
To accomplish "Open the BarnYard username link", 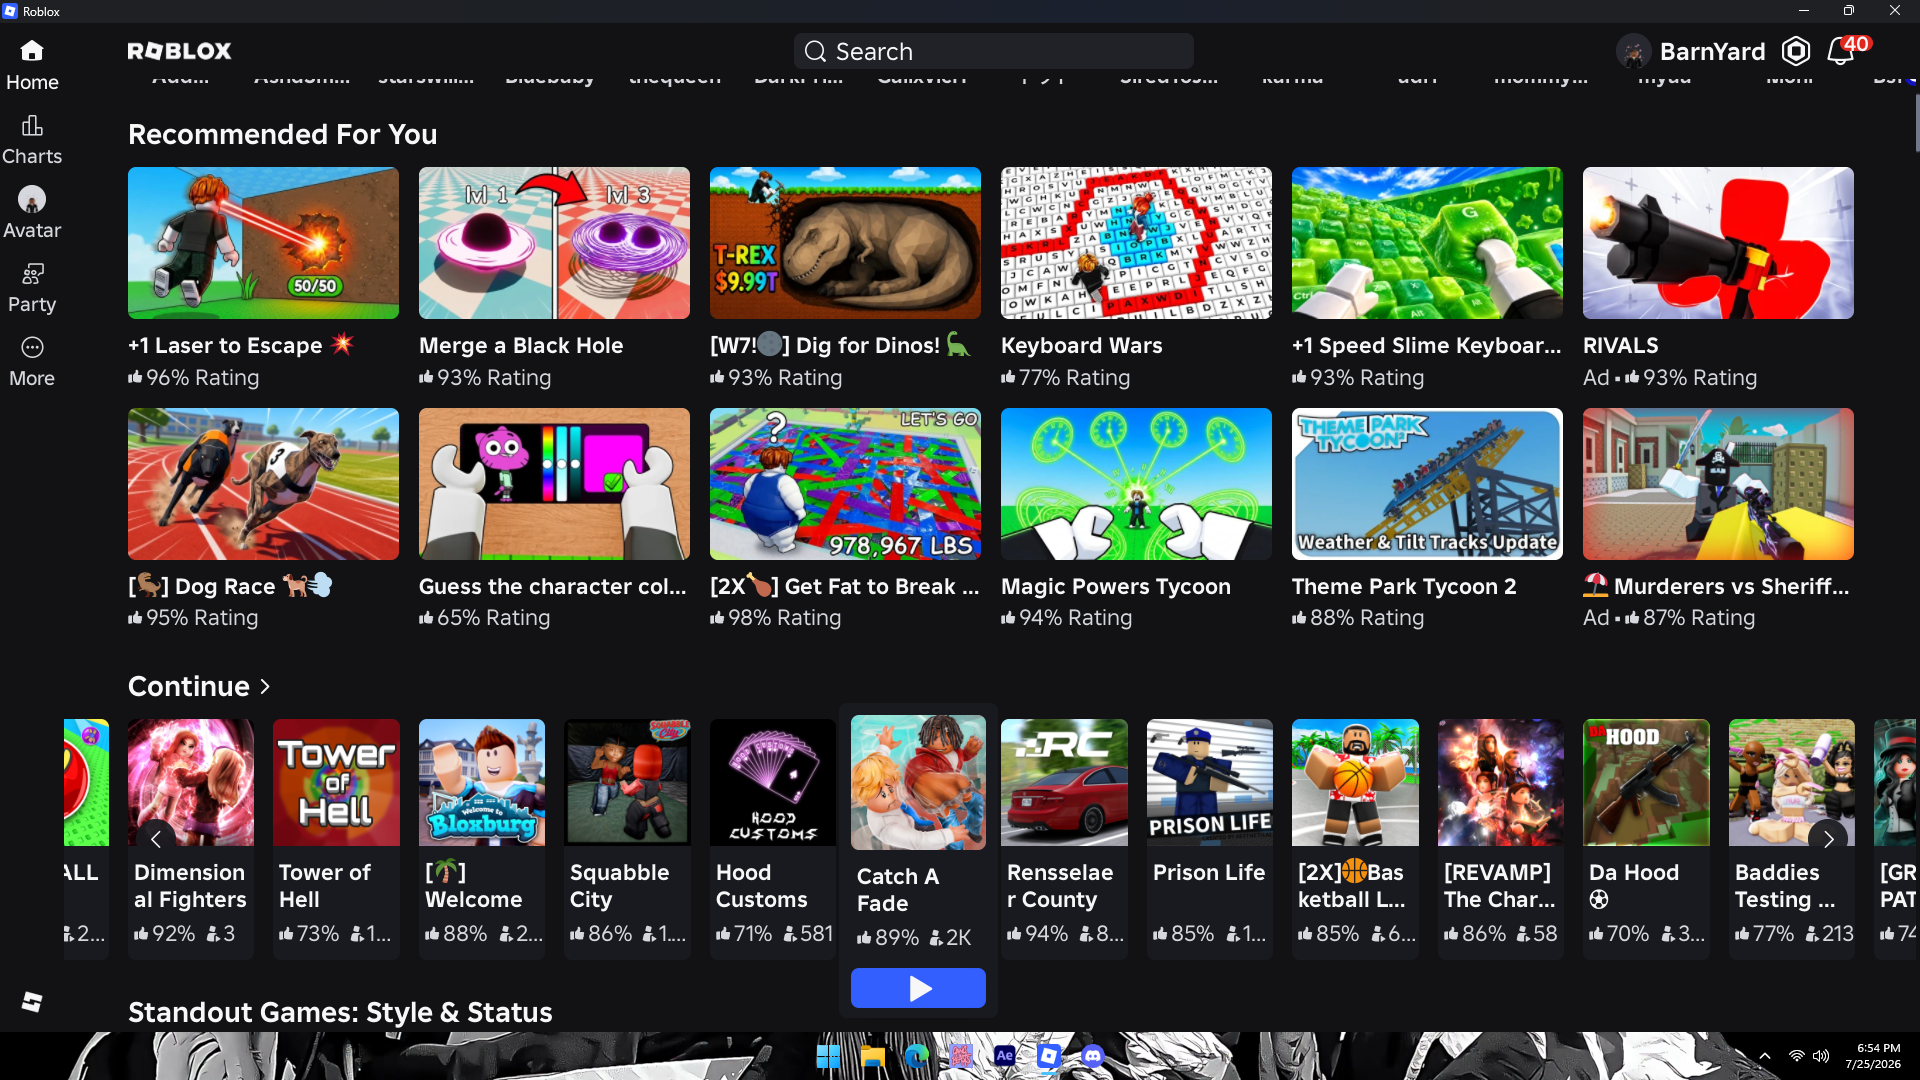I will click(1712, 51).
